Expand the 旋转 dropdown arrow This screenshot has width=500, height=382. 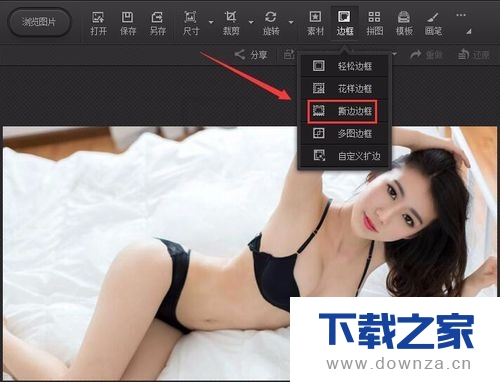(x=291, y=22)
